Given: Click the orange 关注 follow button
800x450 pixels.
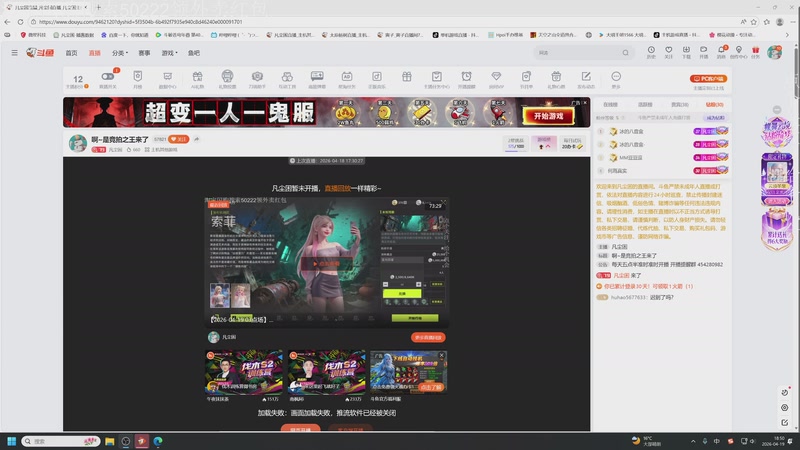Looking at the screenshot, I should (x=179, y=139).
